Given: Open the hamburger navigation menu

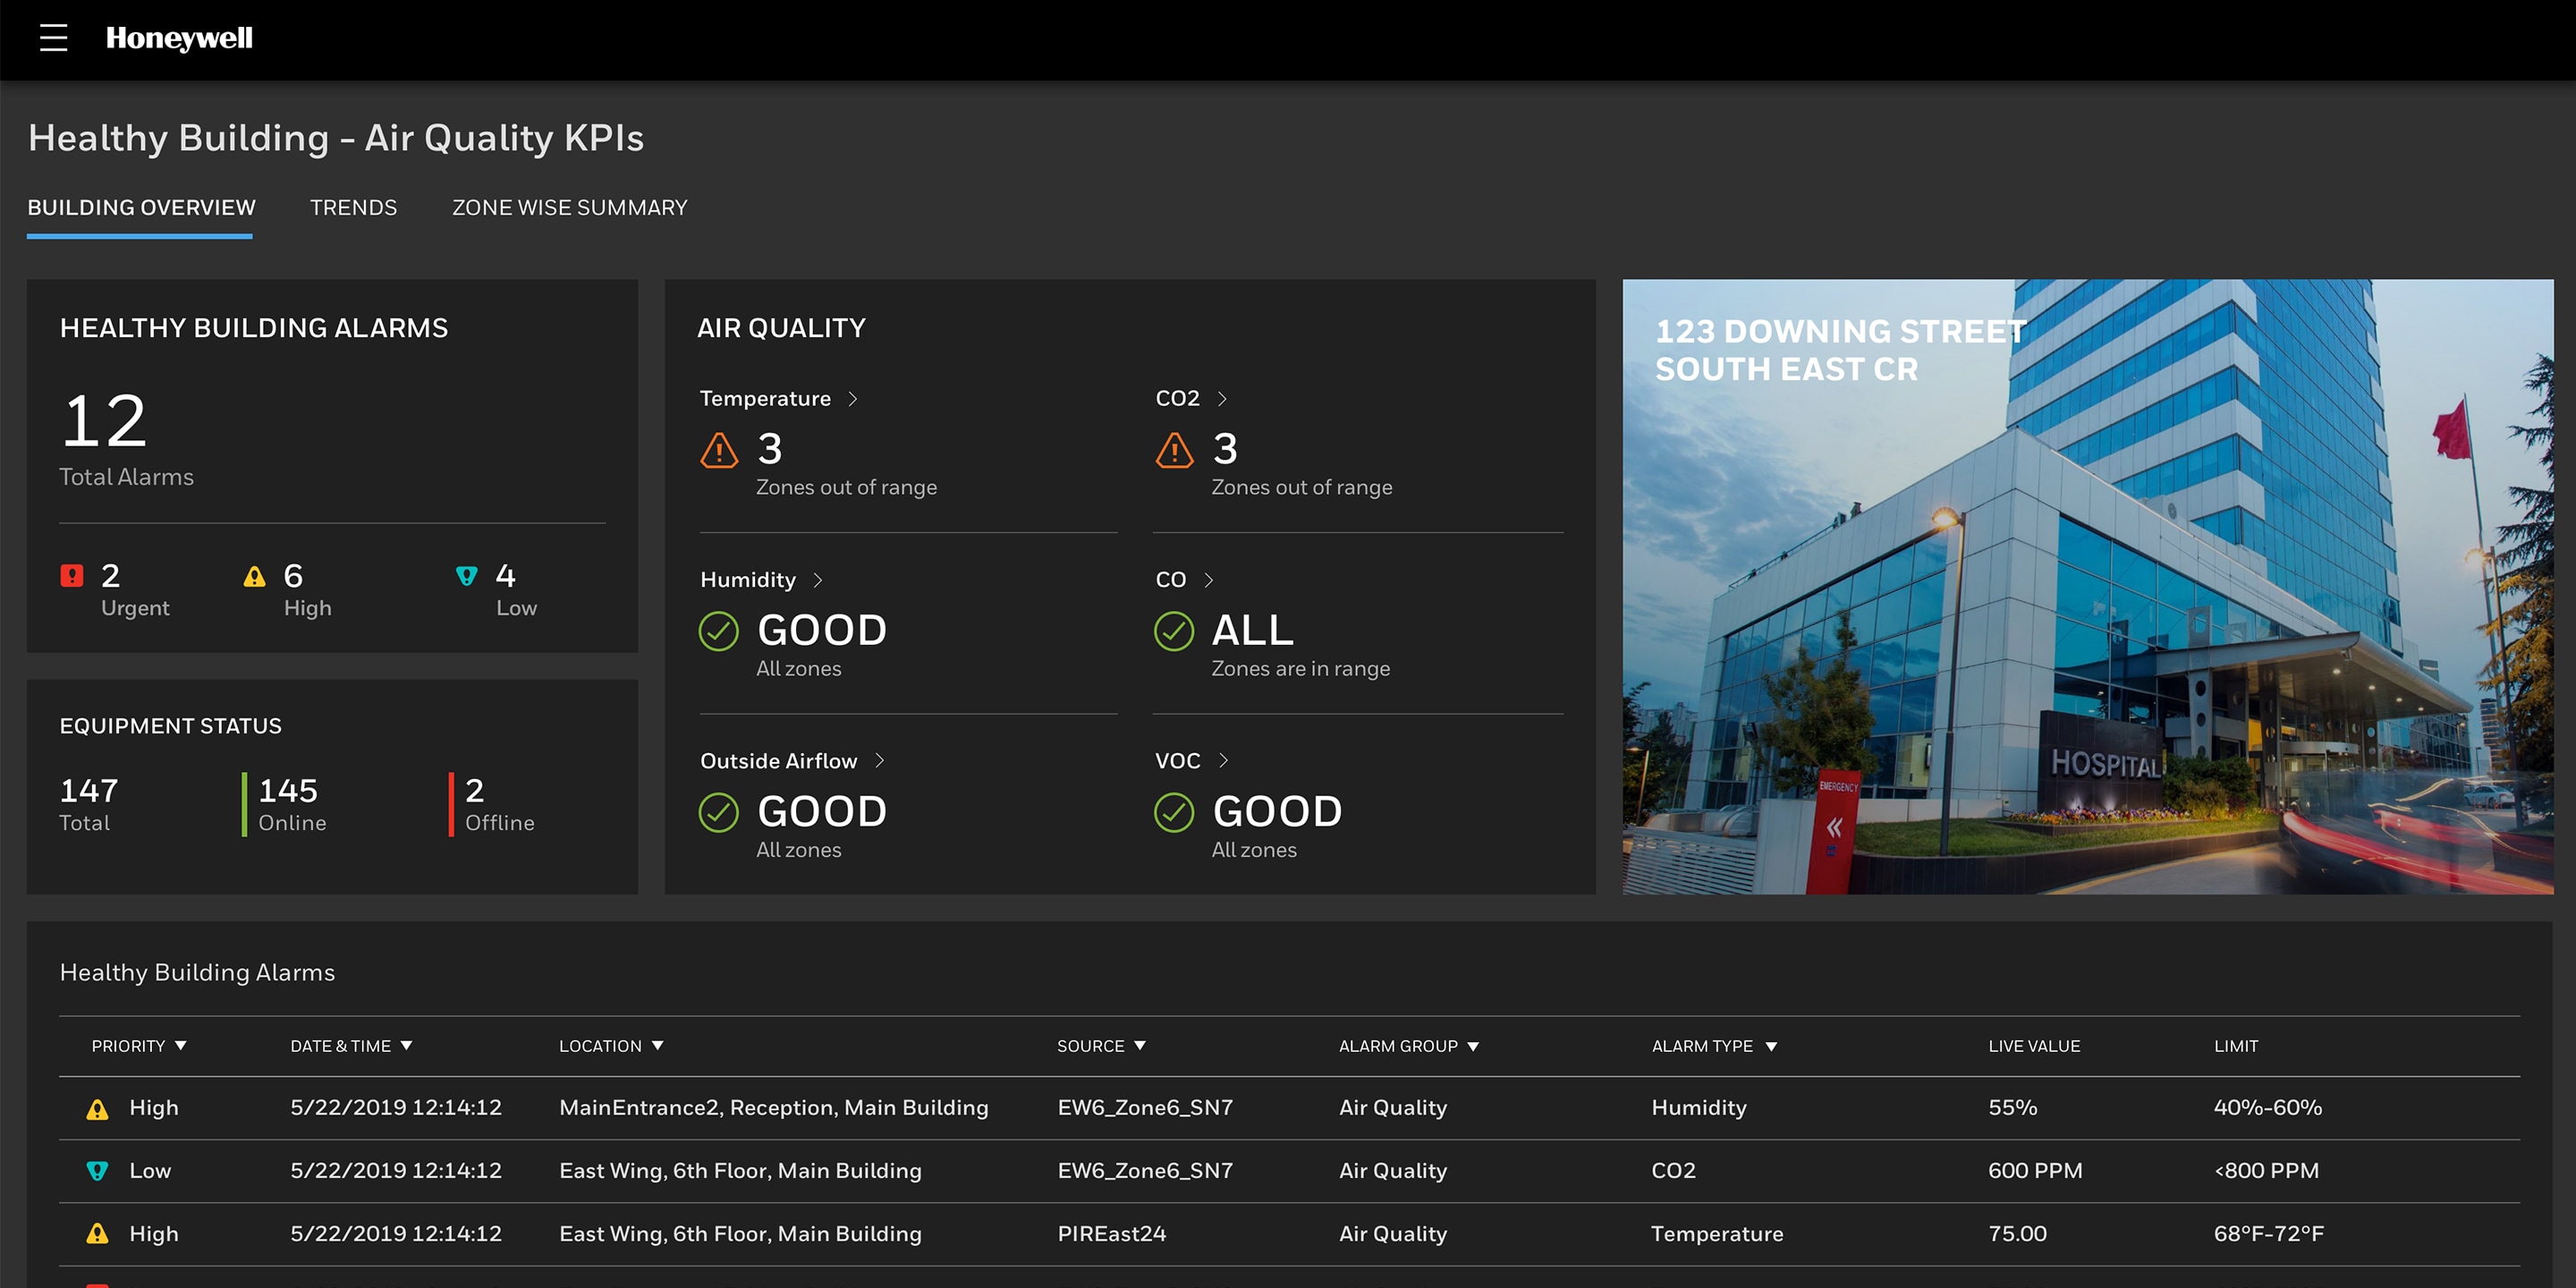Looking at the screenshot, I should tap(53, 38).
